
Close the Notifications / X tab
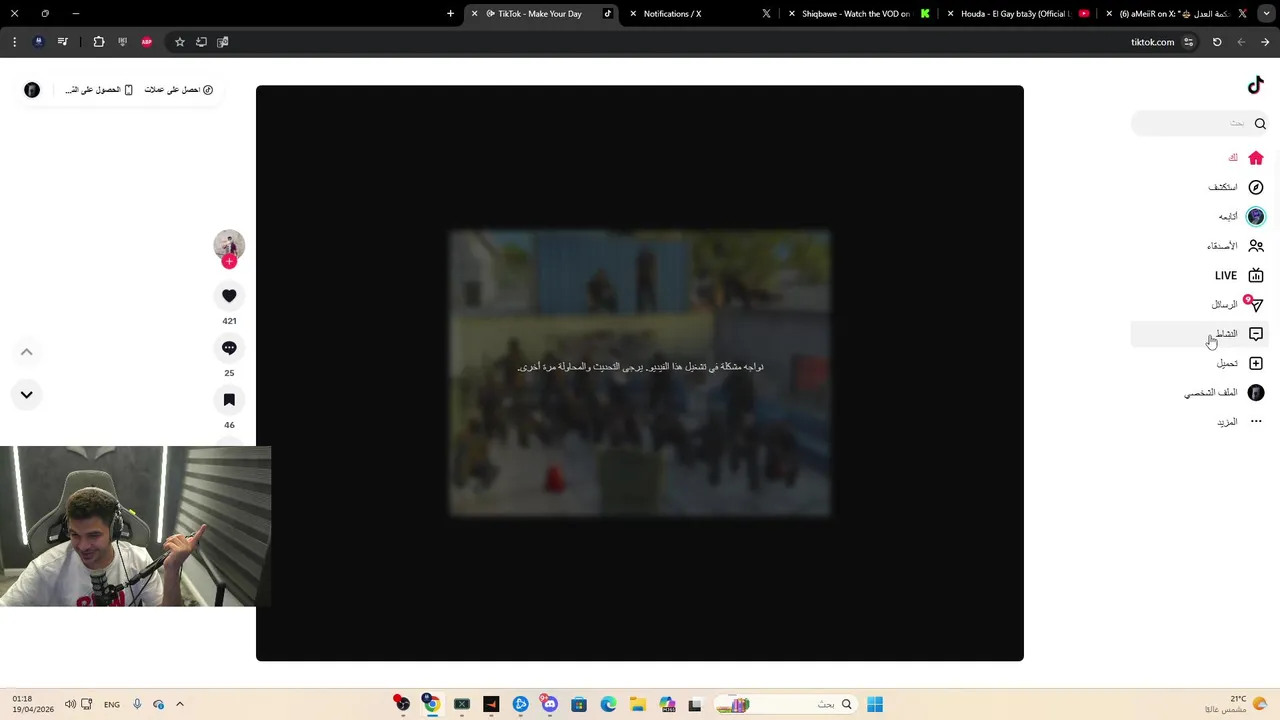[x=633, y=14]
